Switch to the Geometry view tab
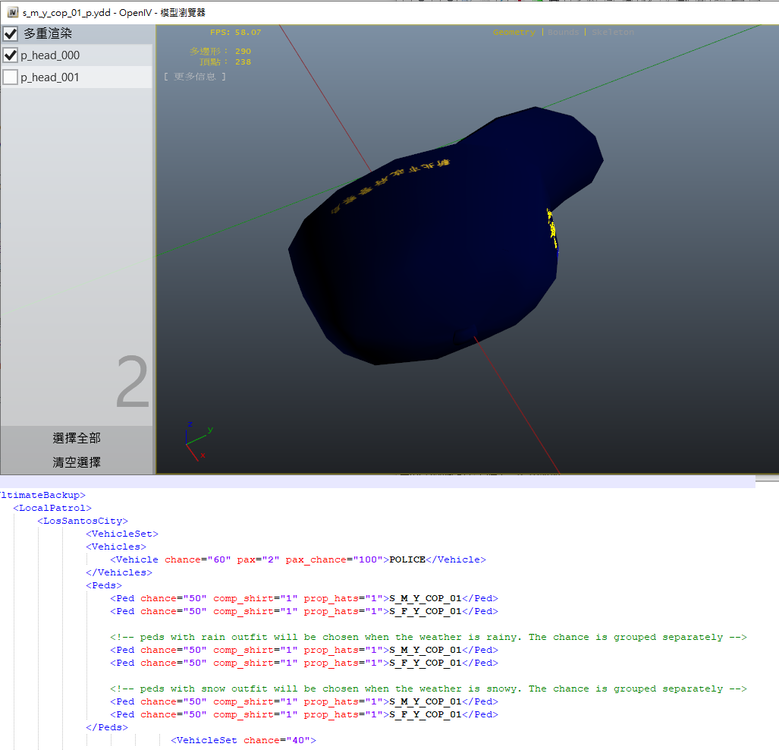 pyautogui.click(x=514, y=32)
